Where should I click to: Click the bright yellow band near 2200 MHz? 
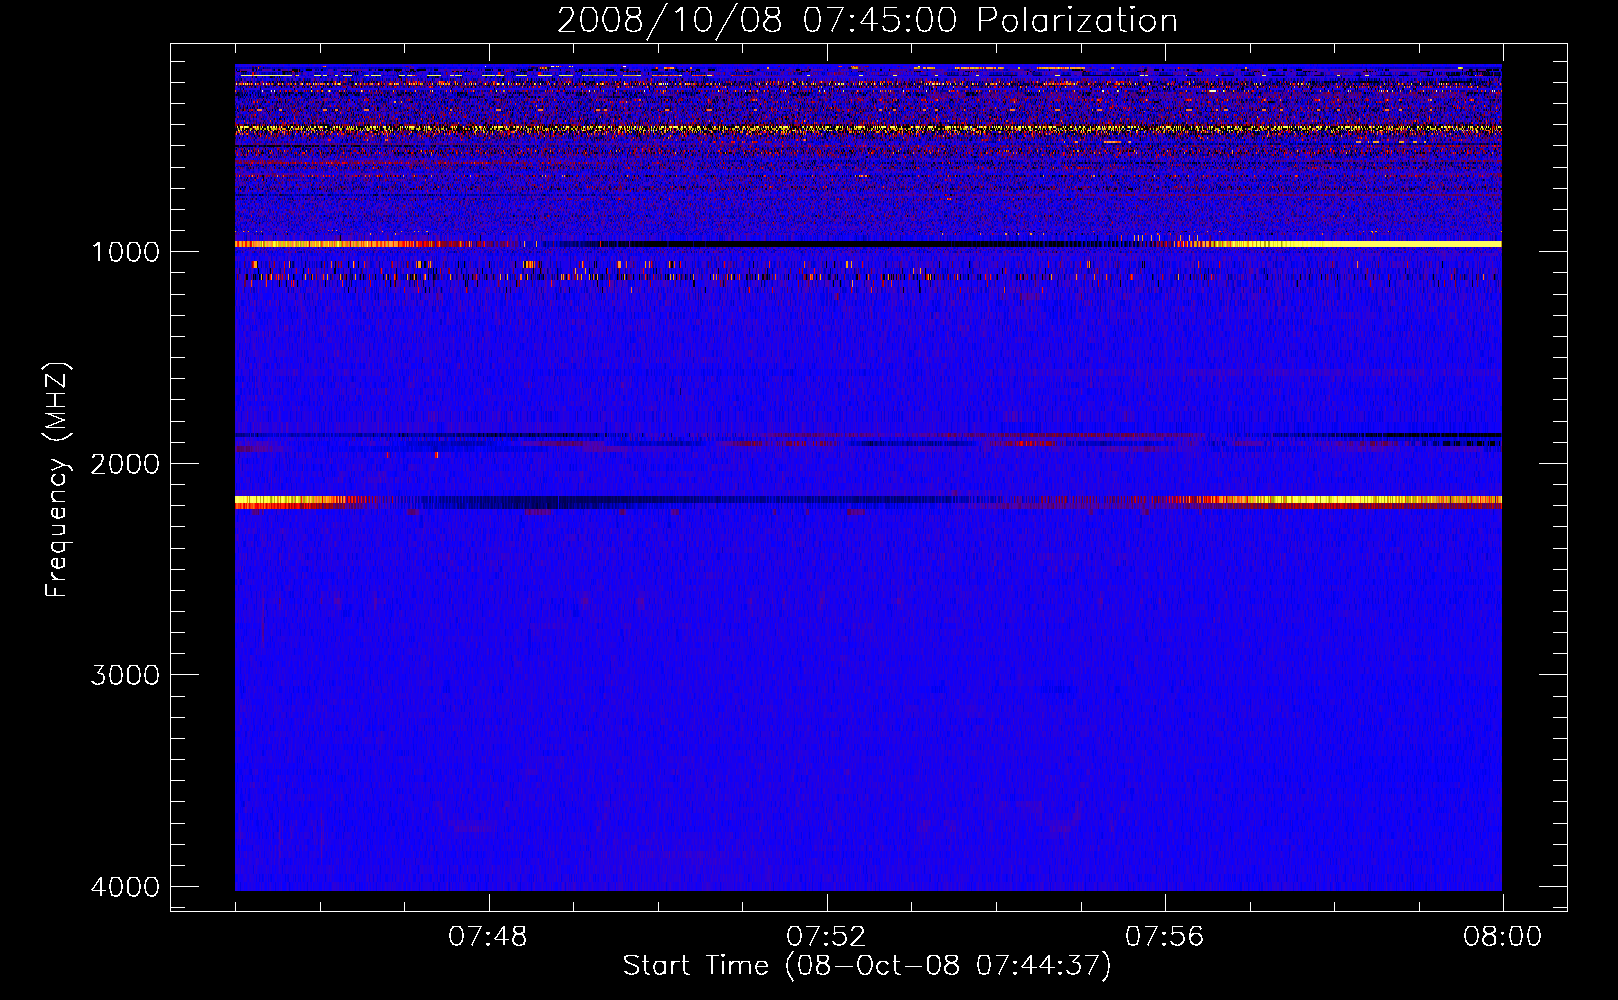click(x=868, y=502)
